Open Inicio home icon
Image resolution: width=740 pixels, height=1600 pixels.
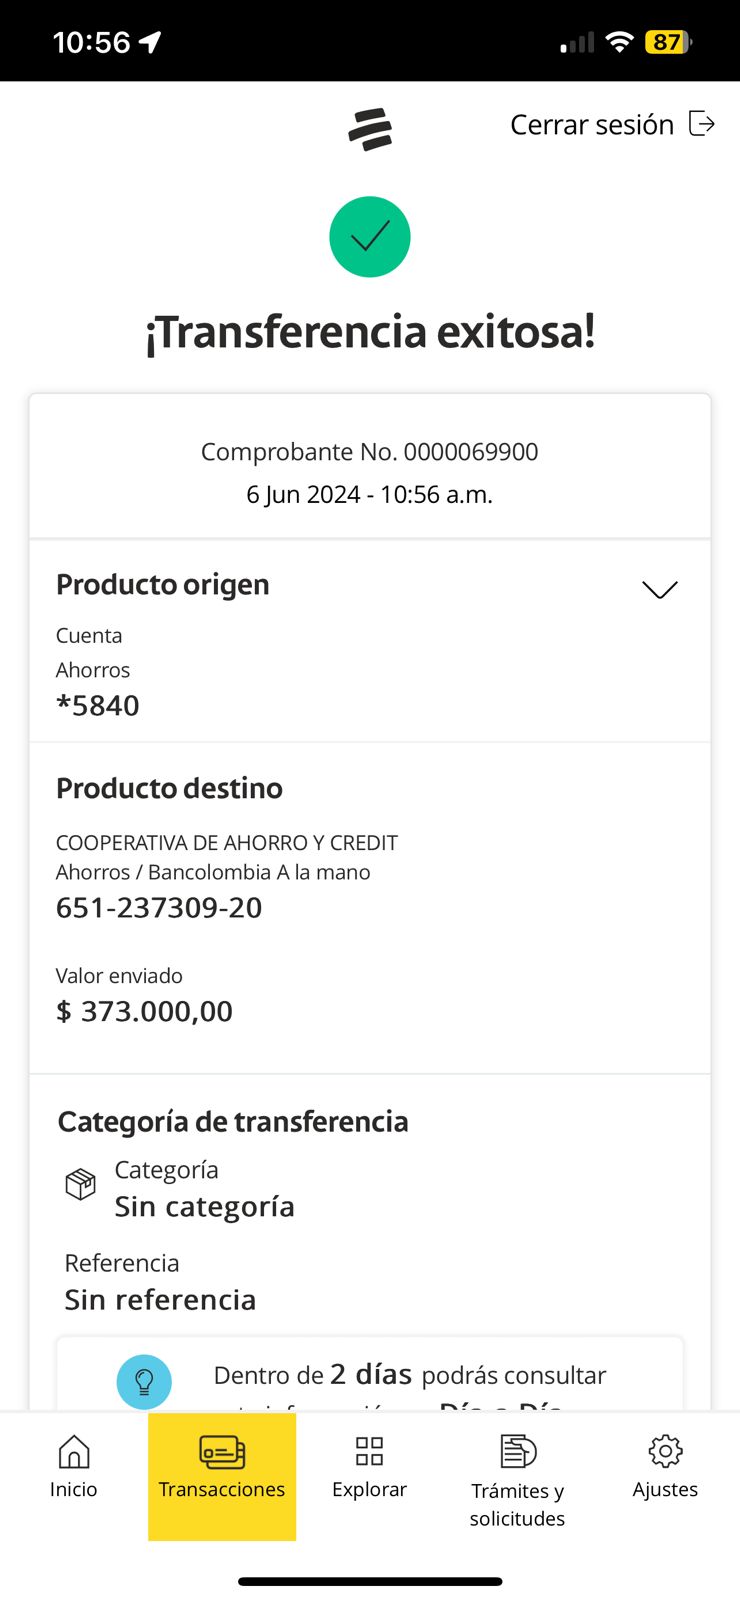point(74,1451)
